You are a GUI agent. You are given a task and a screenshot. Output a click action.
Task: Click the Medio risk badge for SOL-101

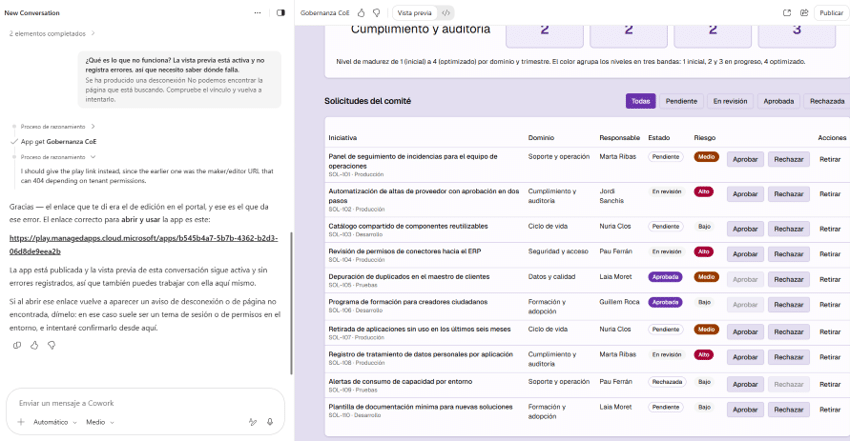click(x=706, y=157)
